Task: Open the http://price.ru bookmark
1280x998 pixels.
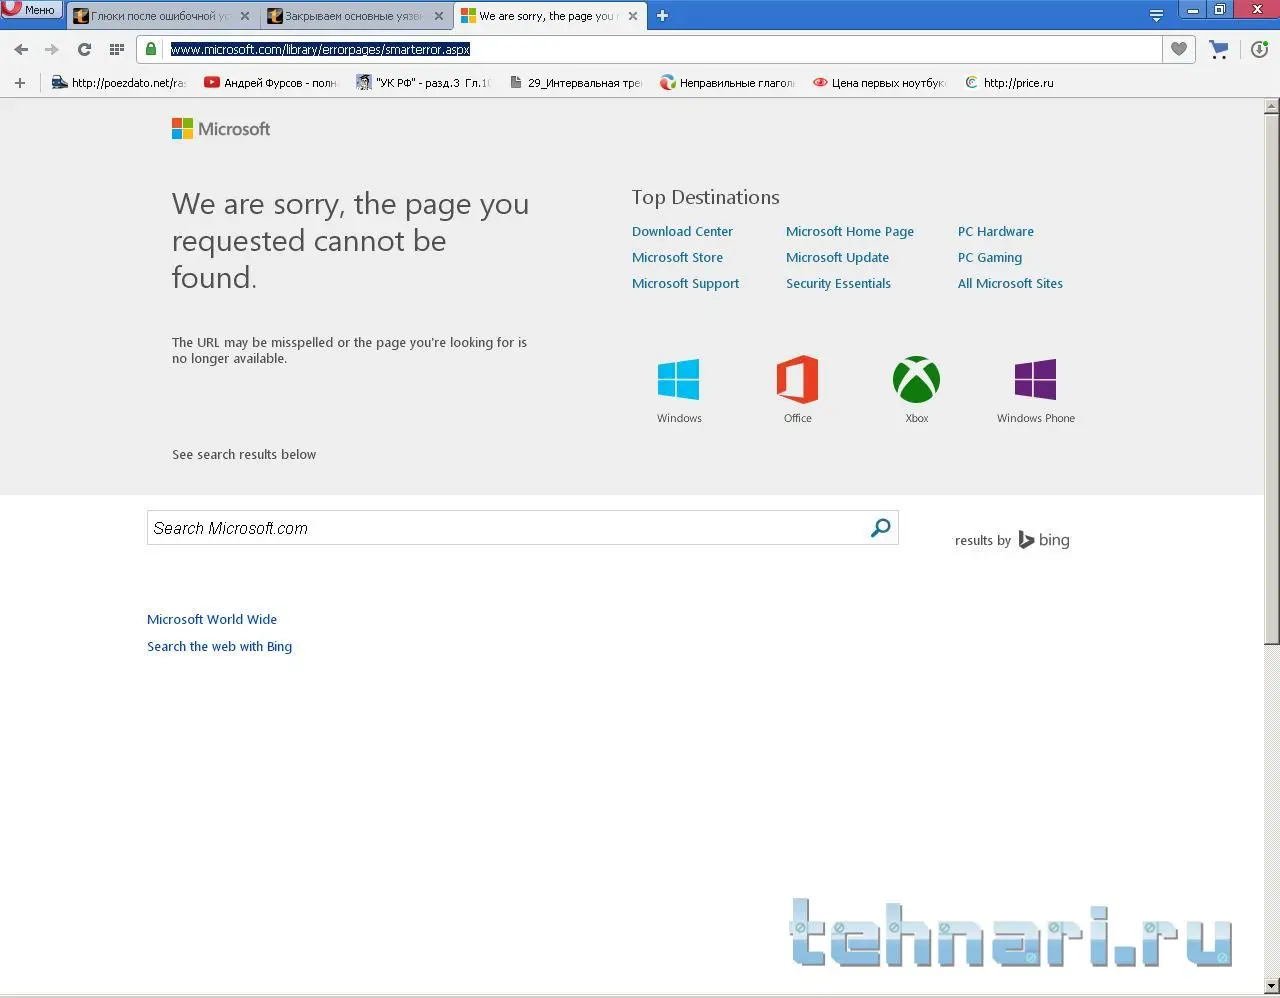Action: pyautogui.click(x=1009, y=83)
